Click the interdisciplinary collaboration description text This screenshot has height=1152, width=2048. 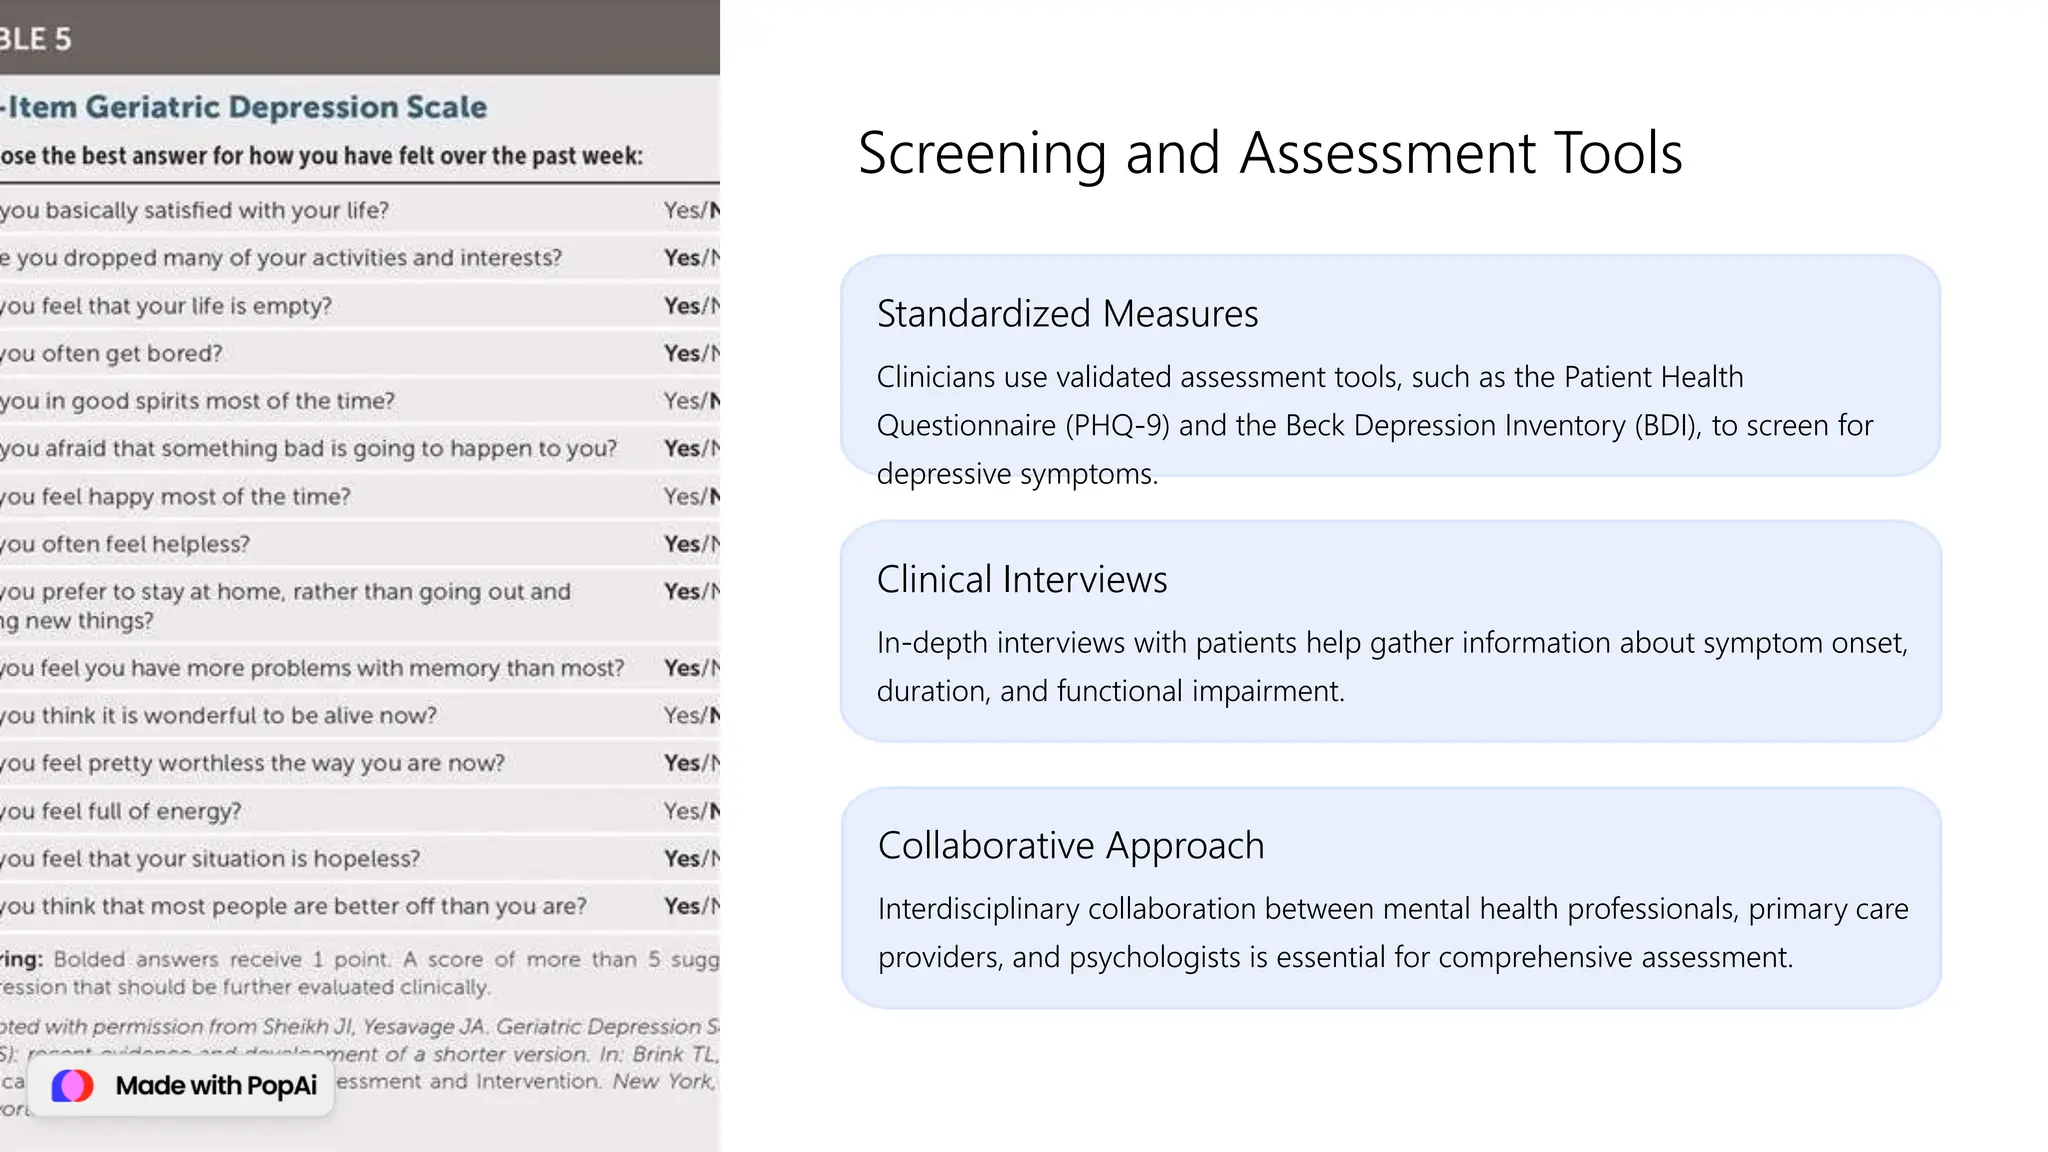coord(1392,932)
